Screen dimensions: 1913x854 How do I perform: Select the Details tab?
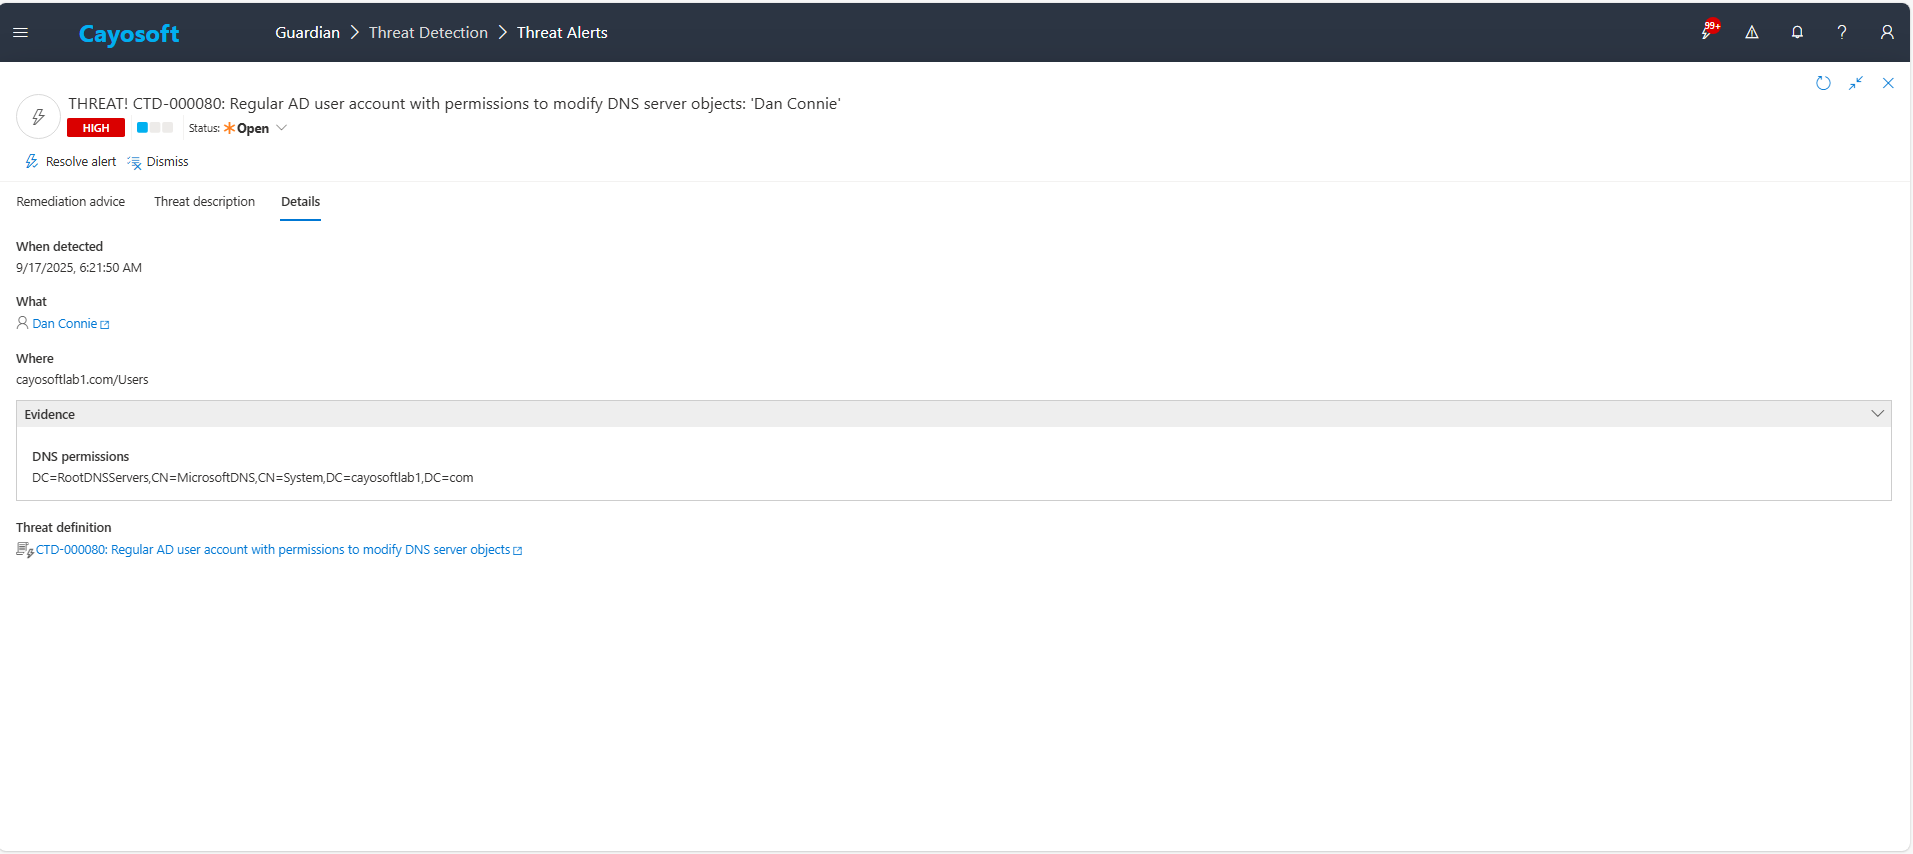pyautogui.click(x=300, y=202)
